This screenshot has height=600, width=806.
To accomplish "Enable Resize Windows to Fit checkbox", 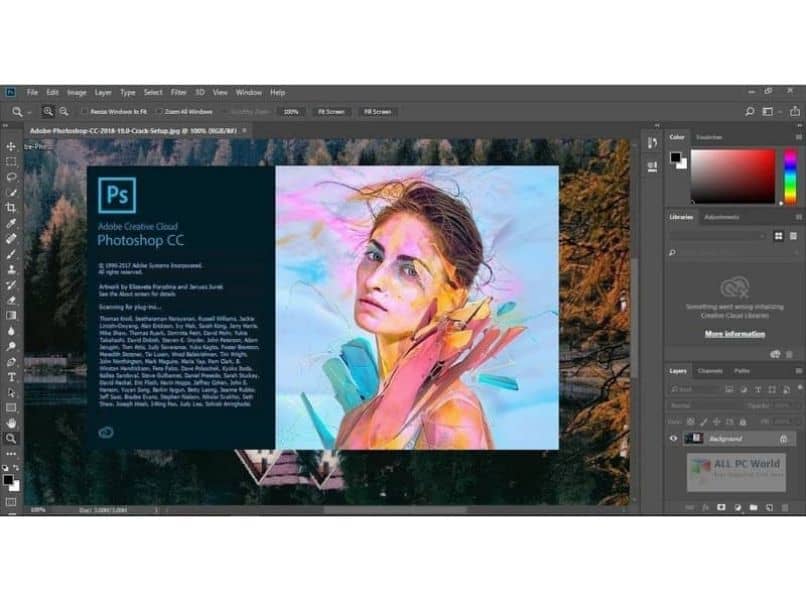I will pyautogui.click(x=85, y=112).
